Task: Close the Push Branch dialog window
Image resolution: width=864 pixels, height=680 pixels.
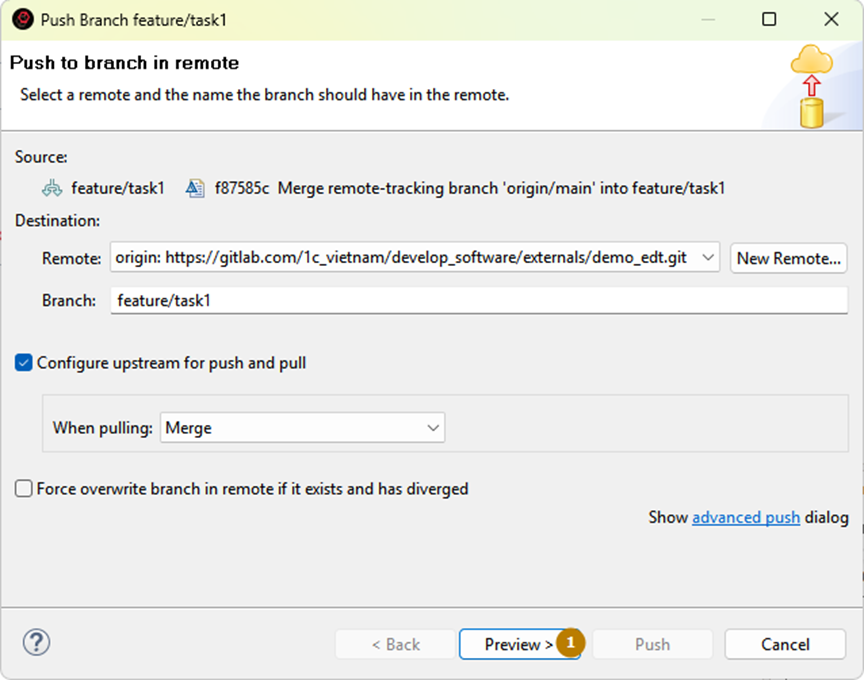Action: pos(831,19)
